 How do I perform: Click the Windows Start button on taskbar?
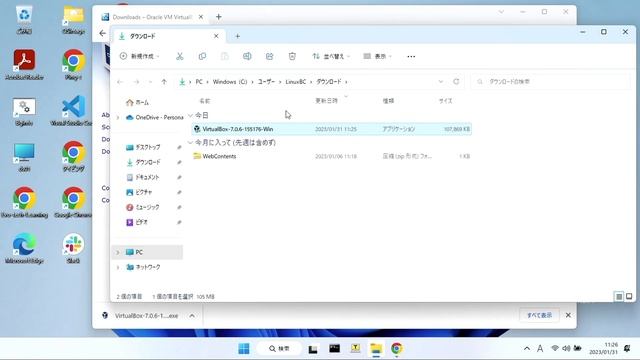pos(244,348)
